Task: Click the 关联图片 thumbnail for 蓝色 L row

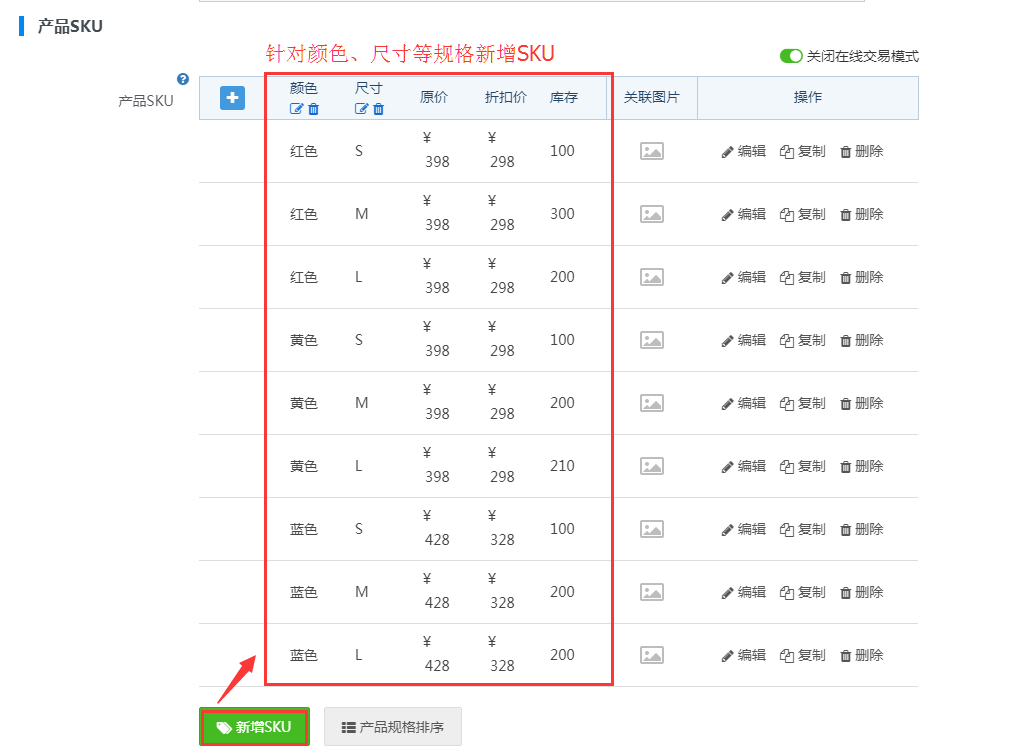Action: coord(652,655)
